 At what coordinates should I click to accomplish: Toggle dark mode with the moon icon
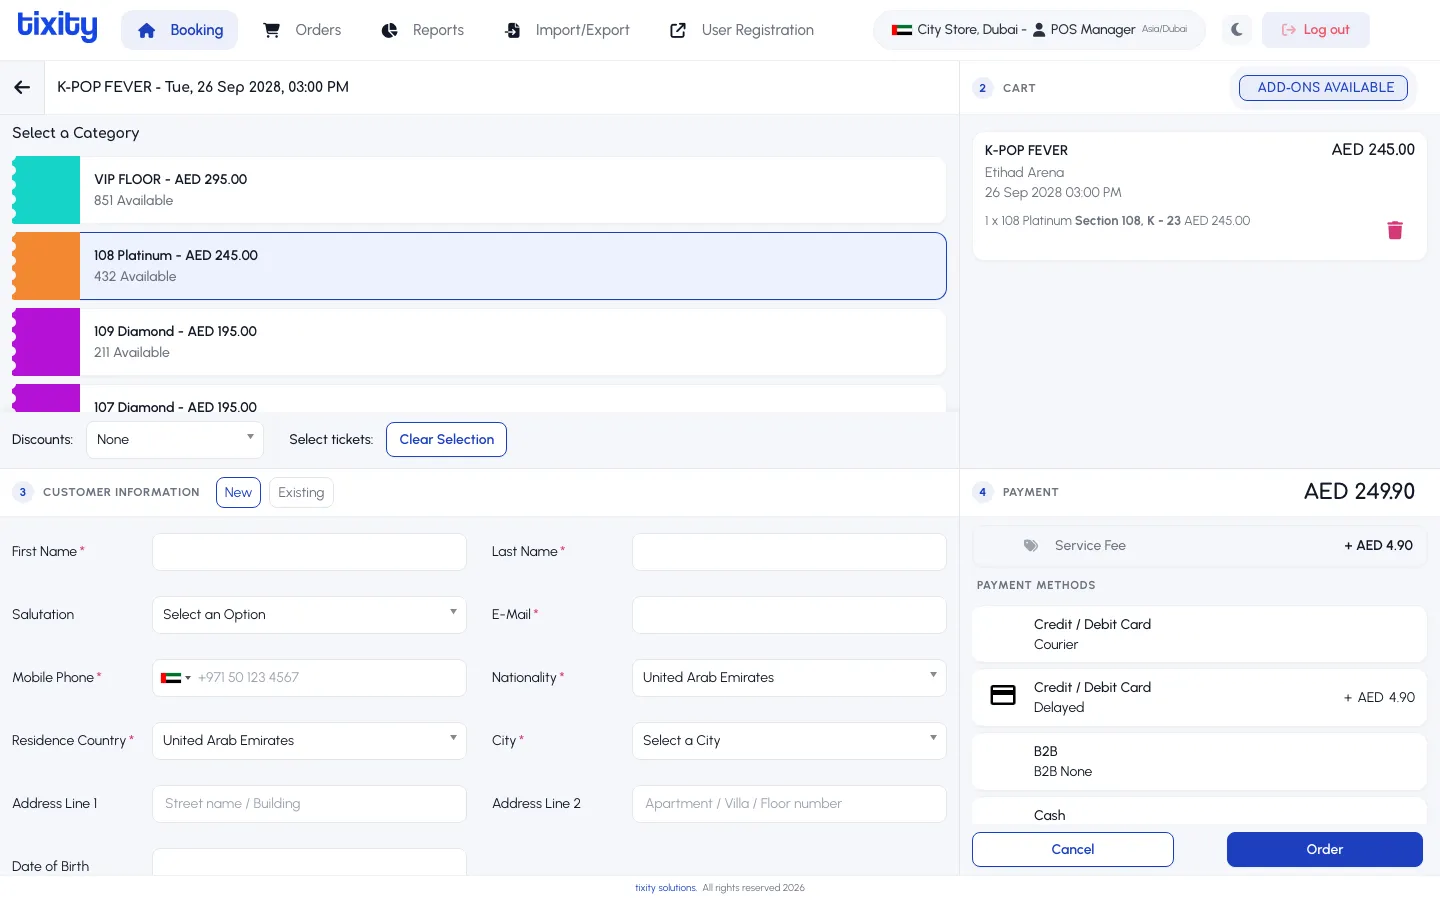(x=1237, y=30)
